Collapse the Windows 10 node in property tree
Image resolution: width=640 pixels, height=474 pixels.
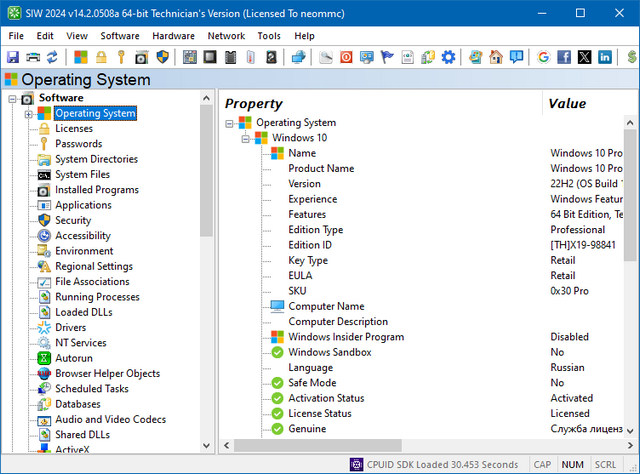point(246,138)
